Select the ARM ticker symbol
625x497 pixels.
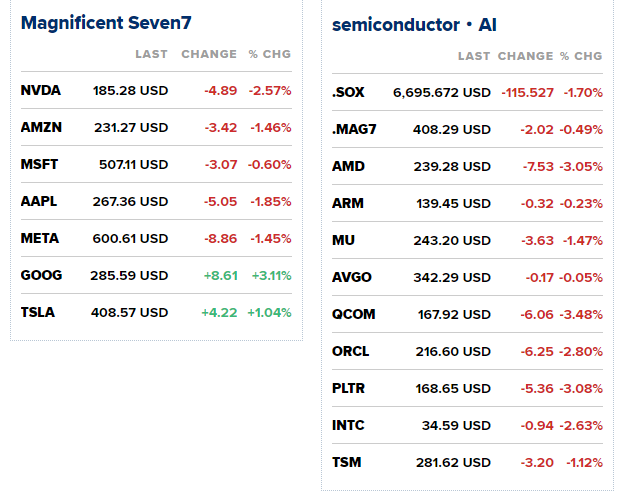pos(347,203)
